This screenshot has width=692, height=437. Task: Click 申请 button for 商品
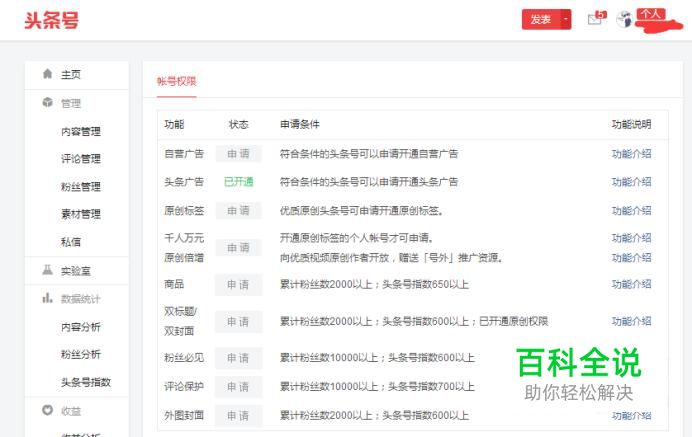pos(238,285)
